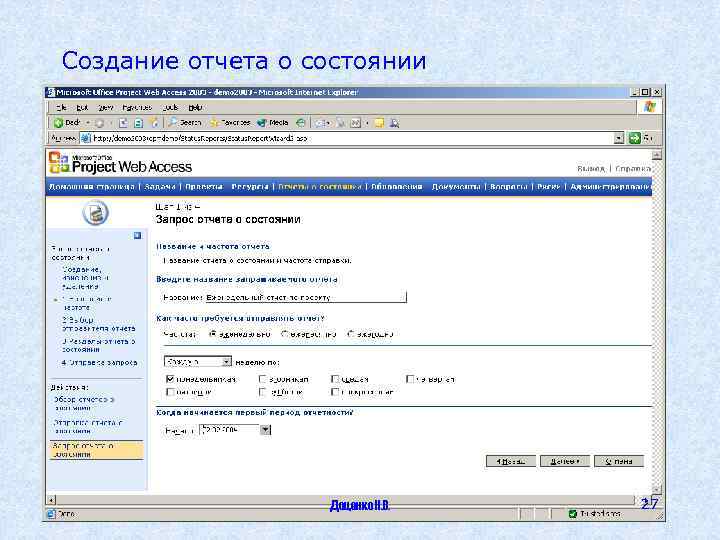Click the Отмена button
This screenshot has height=540, width=720.
point(619,461)
